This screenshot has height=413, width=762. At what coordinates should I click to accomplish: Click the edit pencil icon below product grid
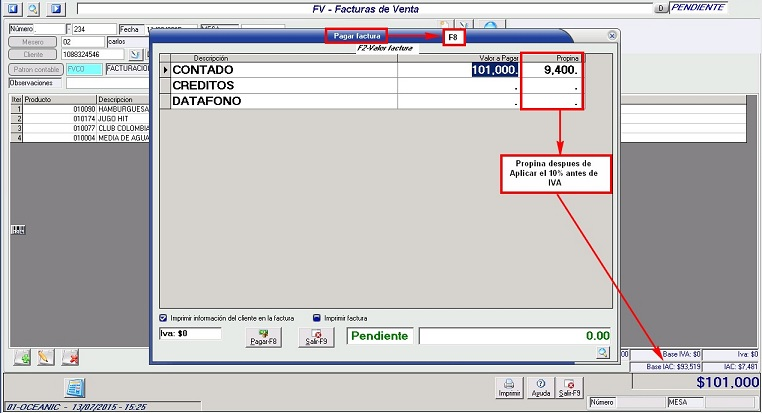(x=45, y=356)
